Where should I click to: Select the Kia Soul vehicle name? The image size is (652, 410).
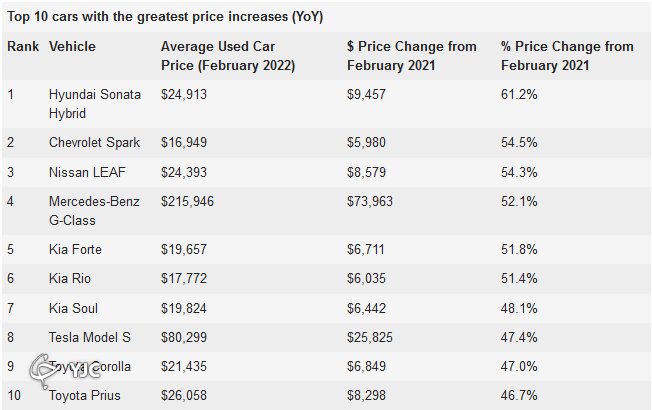click(x=73, y=309)
